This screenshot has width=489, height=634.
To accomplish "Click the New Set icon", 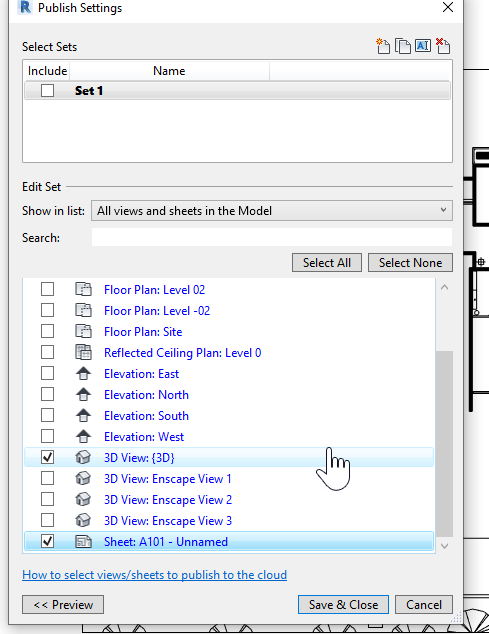I will click(x=383, y=46).
